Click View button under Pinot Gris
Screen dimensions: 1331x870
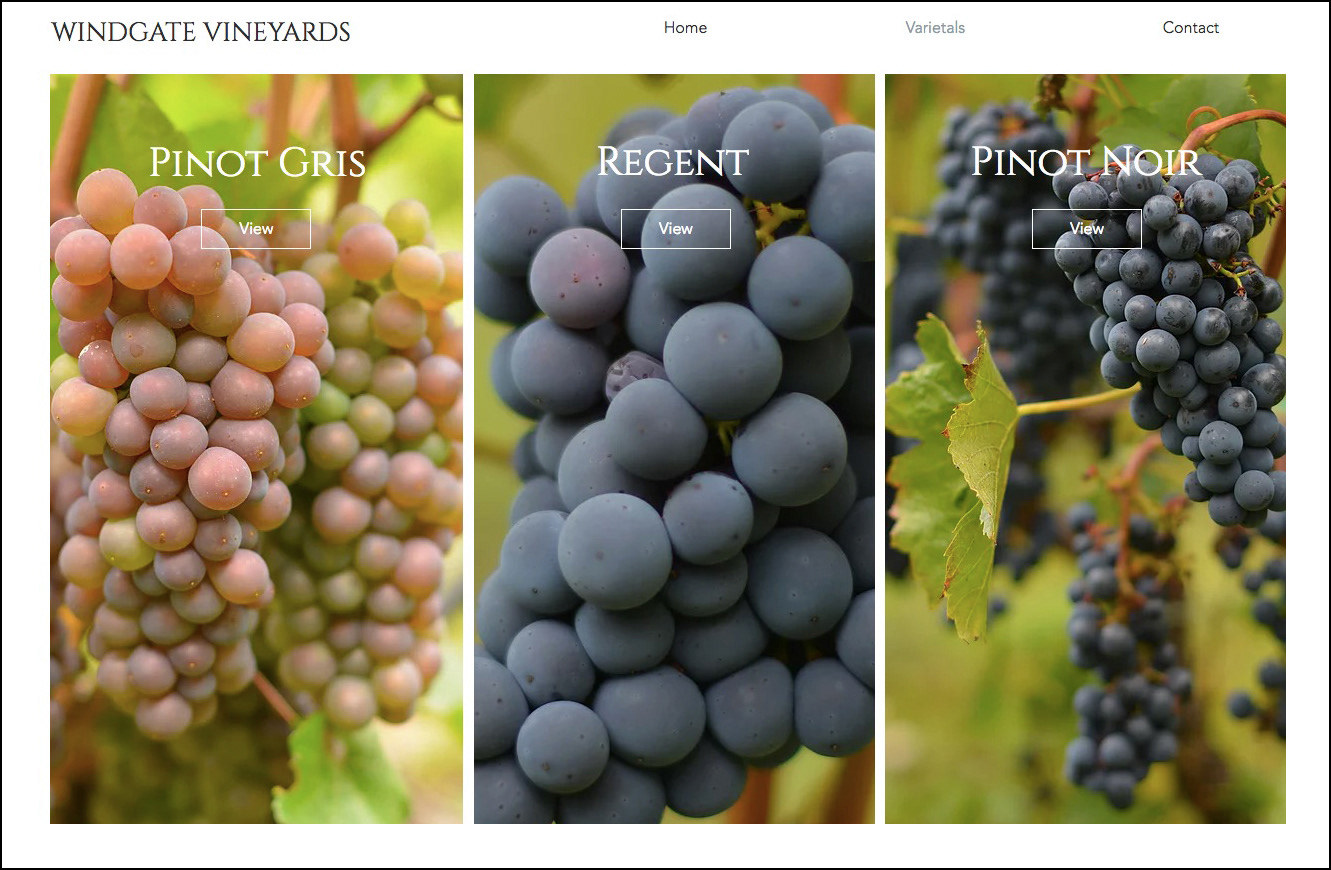256,229
